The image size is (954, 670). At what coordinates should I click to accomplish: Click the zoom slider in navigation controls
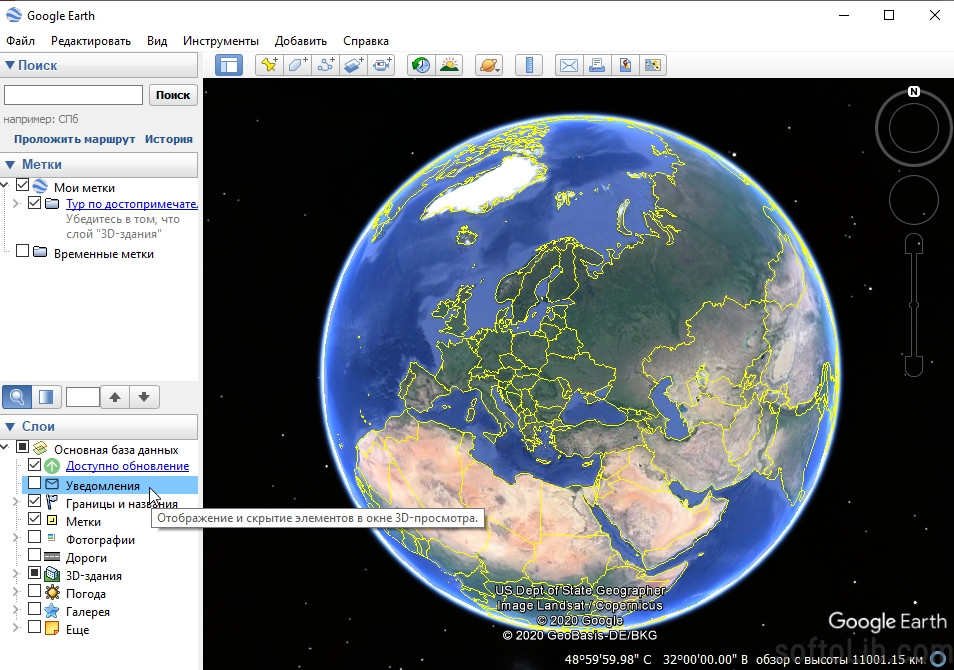click(914, 305)
